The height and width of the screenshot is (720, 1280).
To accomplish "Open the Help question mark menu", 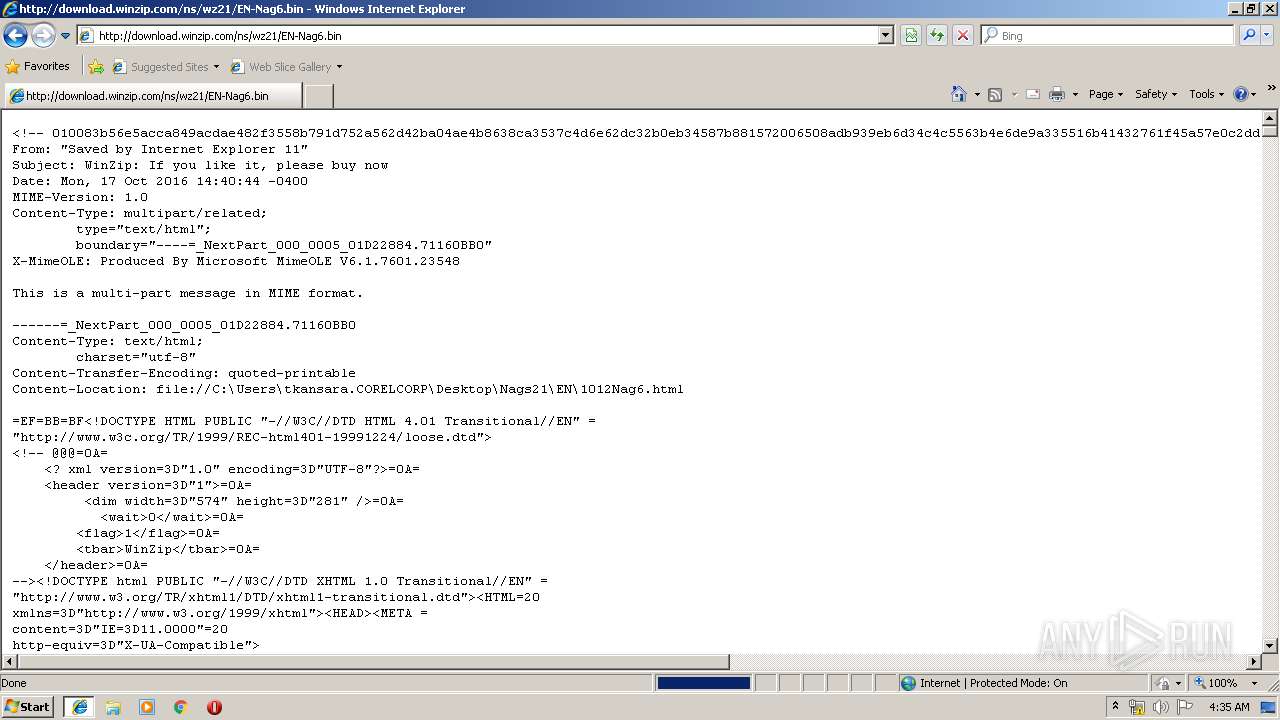I will (x=1245, y=94).
